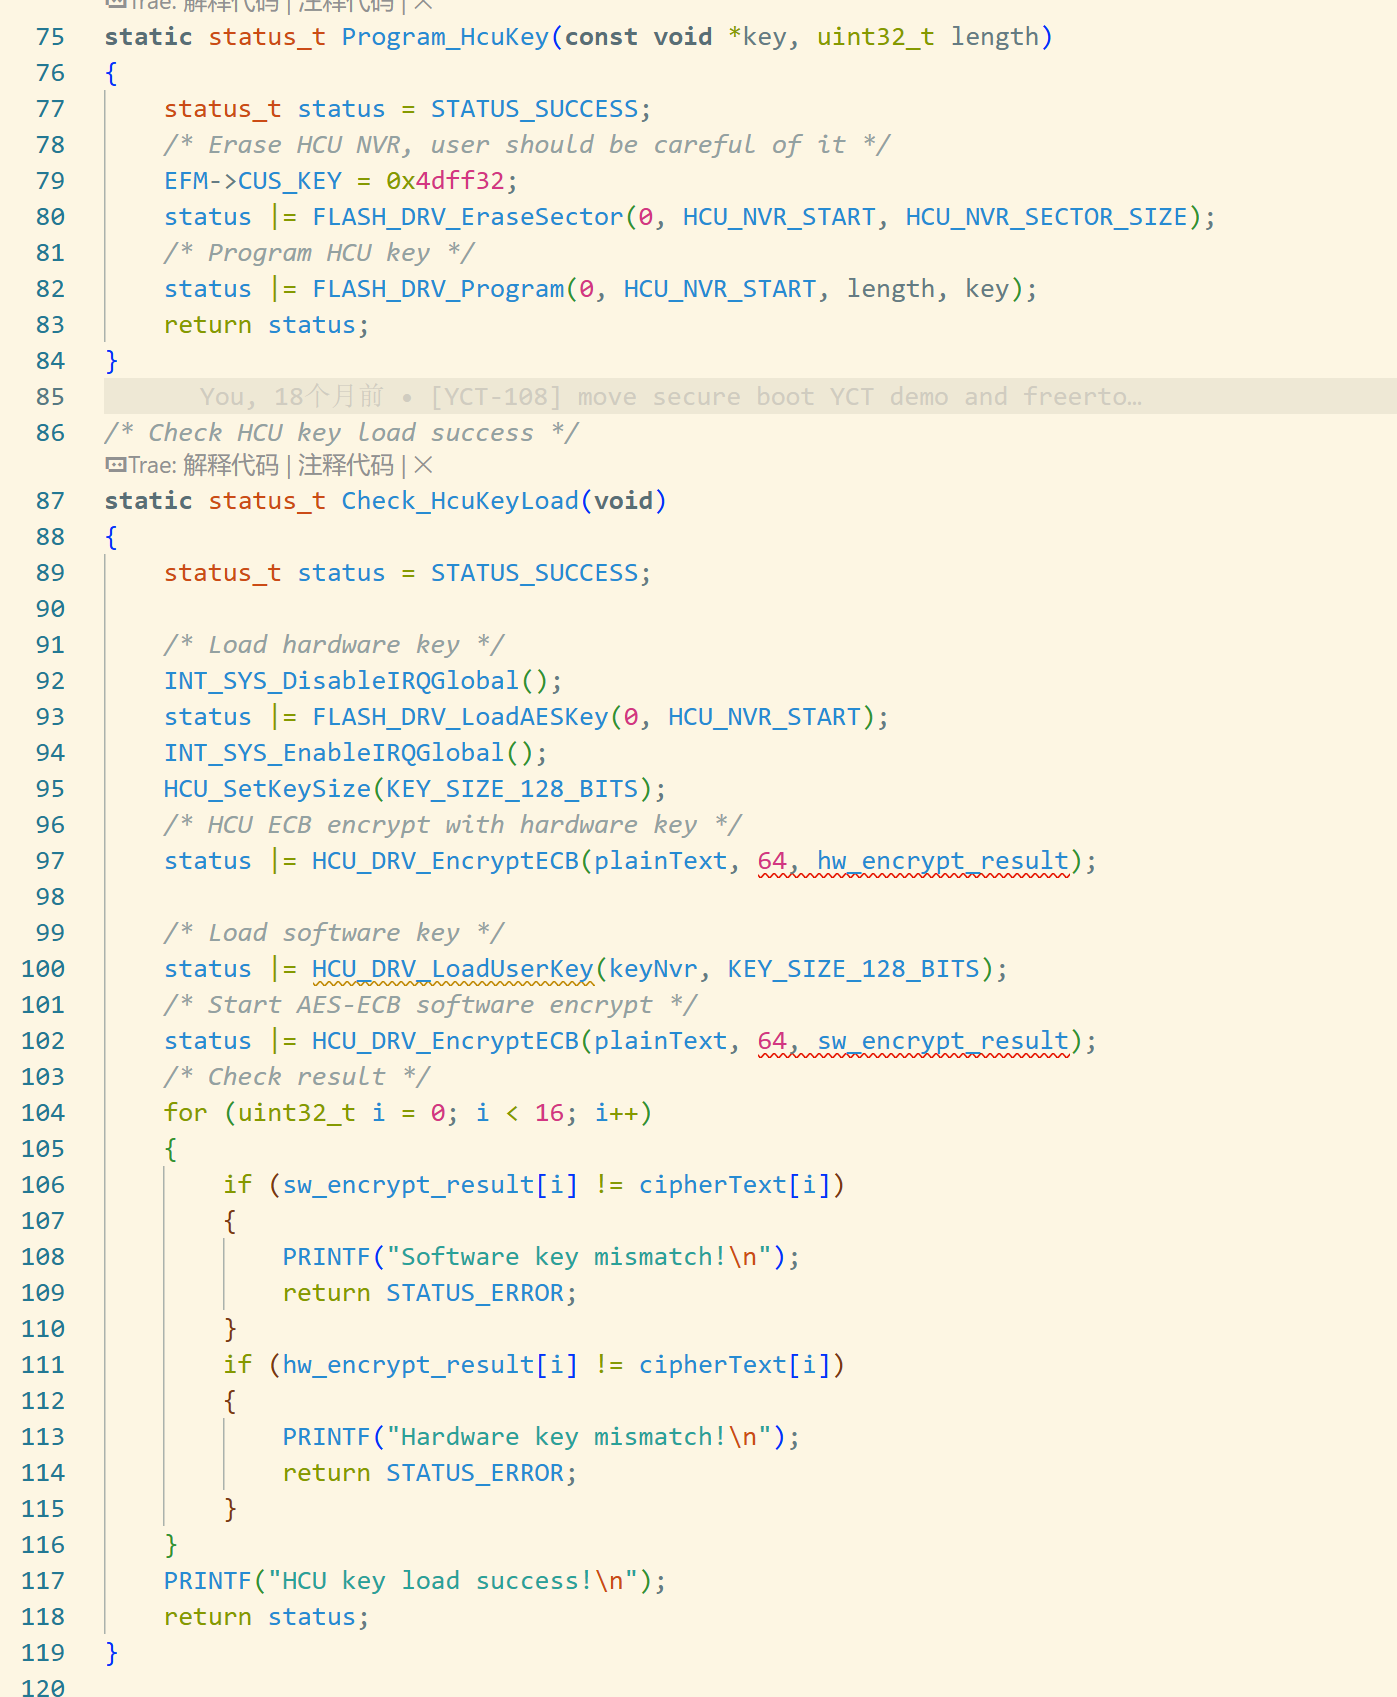Click 注释代码 above Check_HcuKeyLoad function
The width and height of the screenshot is (1397, 1697).
click(x=345, y=465)
